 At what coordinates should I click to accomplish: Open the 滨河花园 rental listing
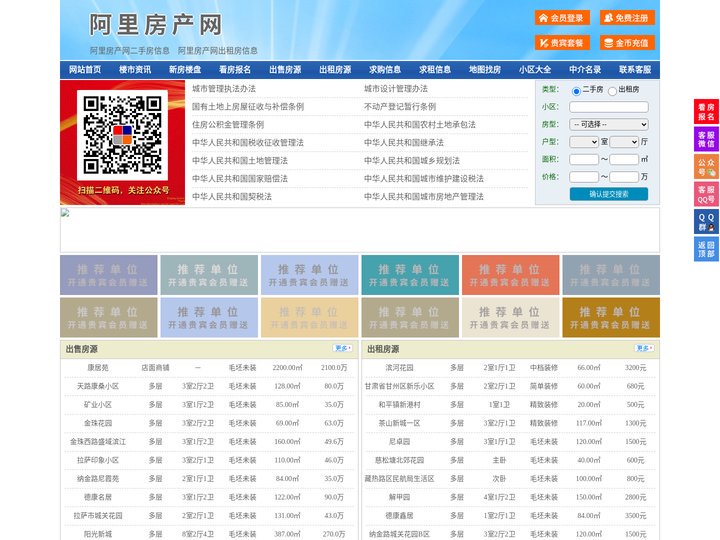coord(399,368)
